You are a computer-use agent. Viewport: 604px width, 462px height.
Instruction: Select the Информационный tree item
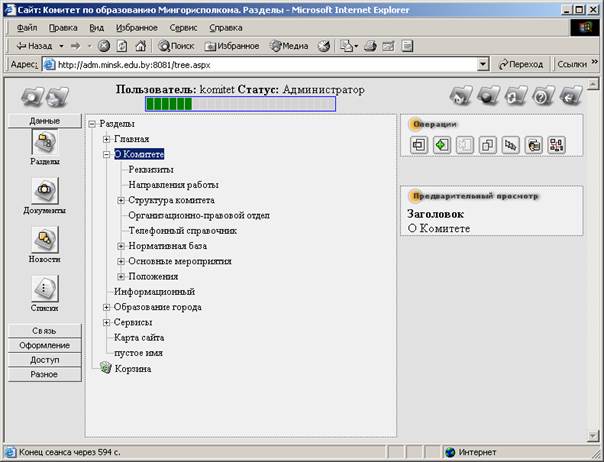pyautogui.click(x=154, y=292)
